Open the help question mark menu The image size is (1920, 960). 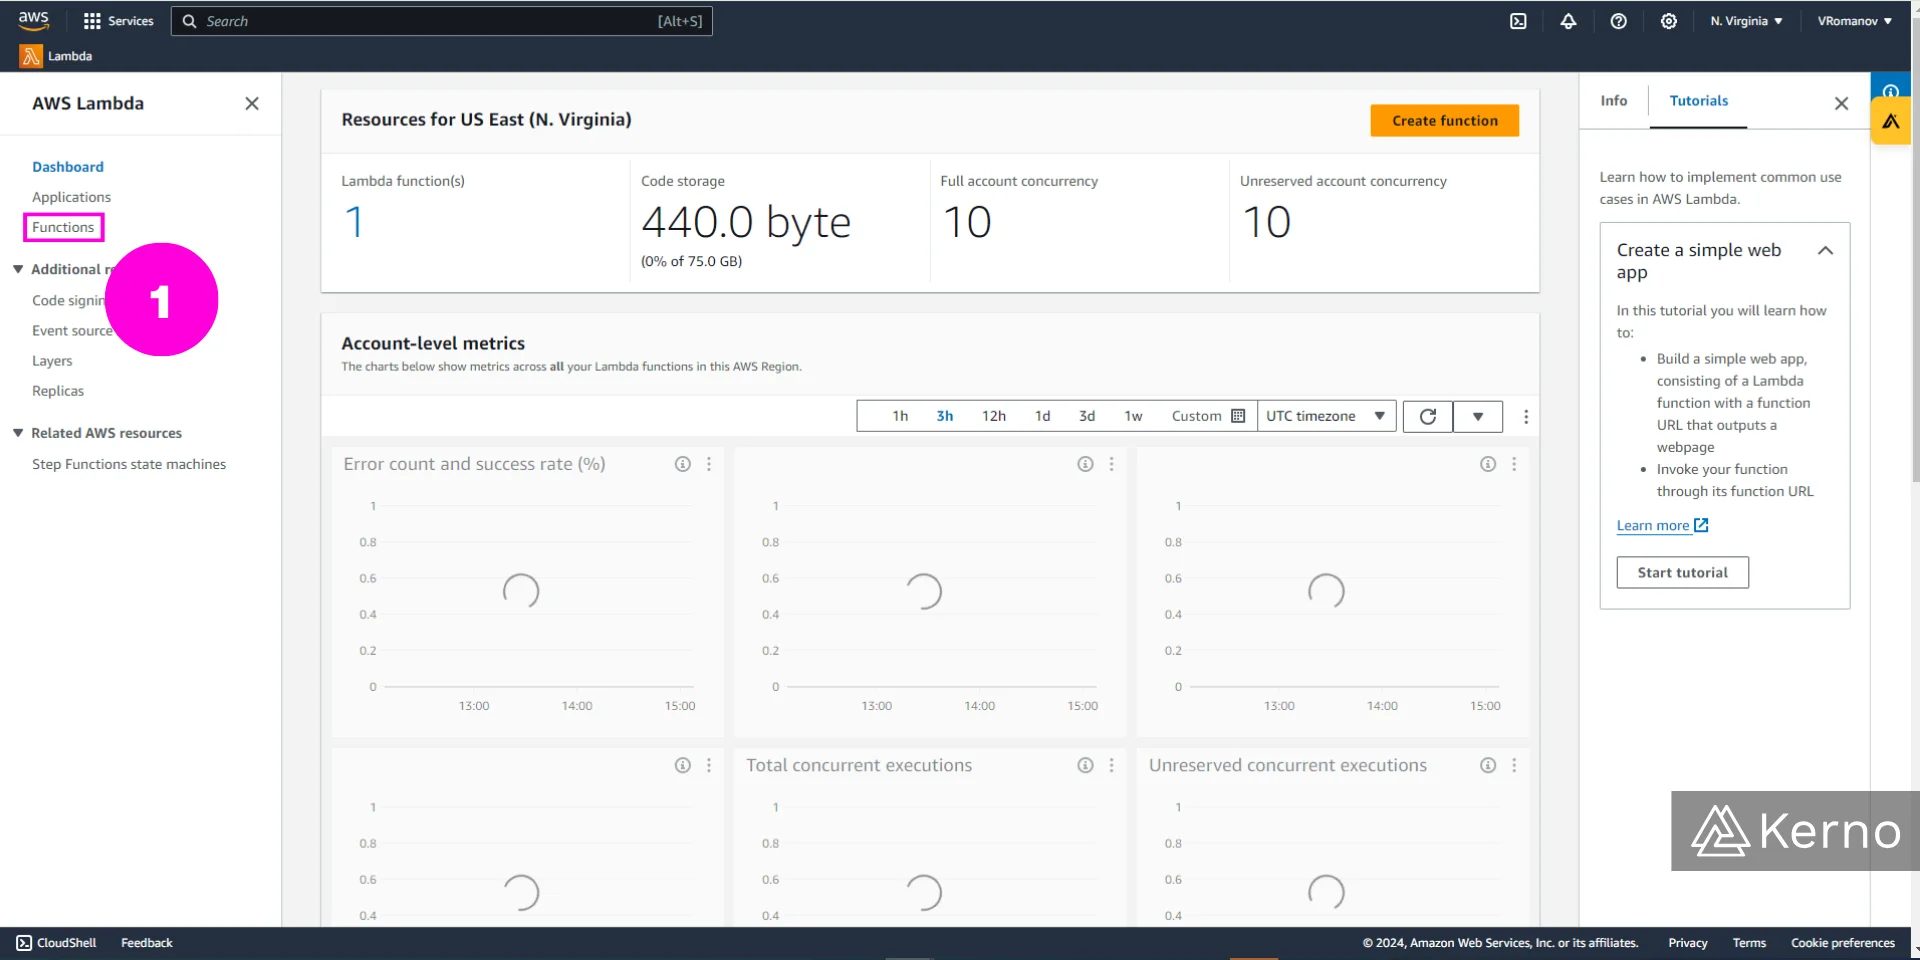(1618, 21)
